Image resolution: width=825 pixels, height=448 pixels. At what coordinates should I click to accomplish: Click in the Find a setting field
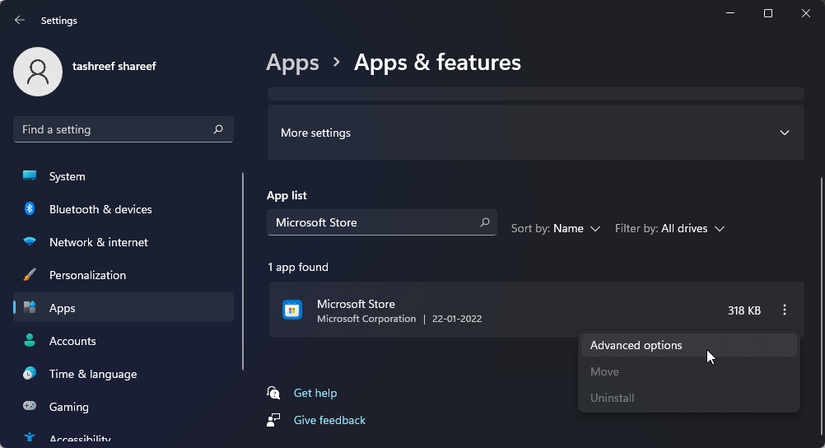tap(123, 130)
